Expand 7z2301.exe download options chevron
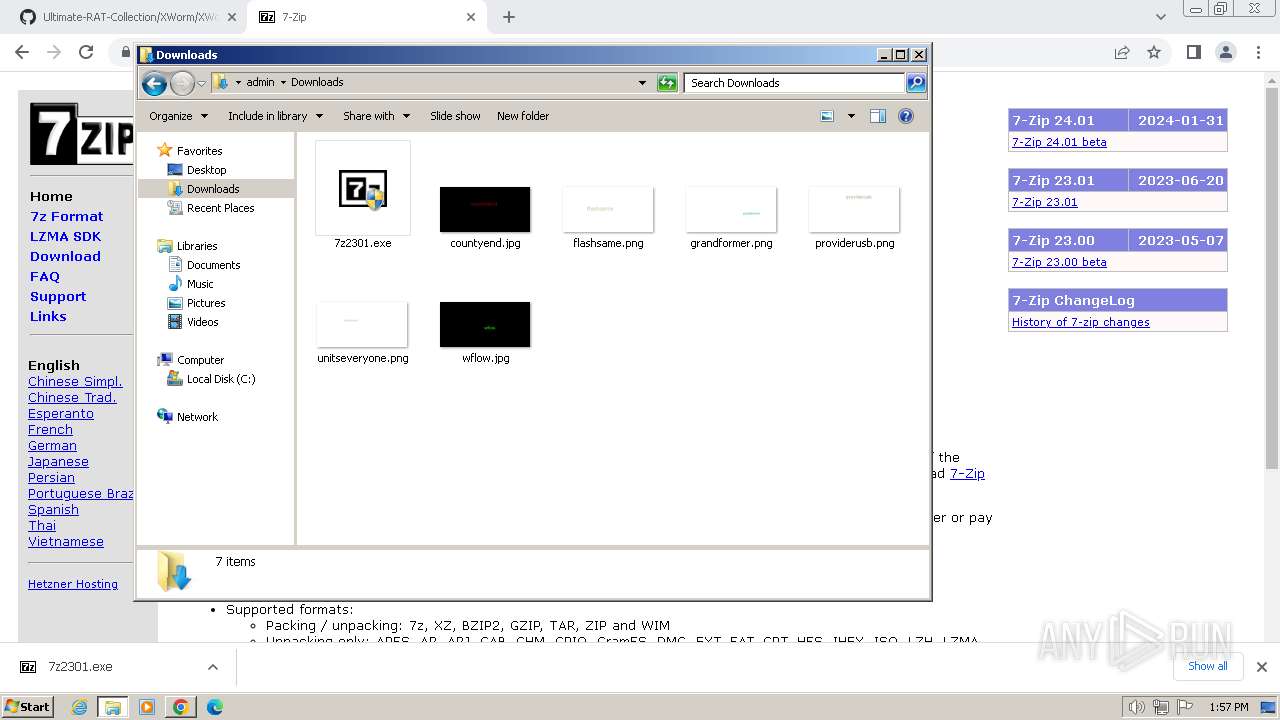The image size is (1280, 720). click(212, 667)
